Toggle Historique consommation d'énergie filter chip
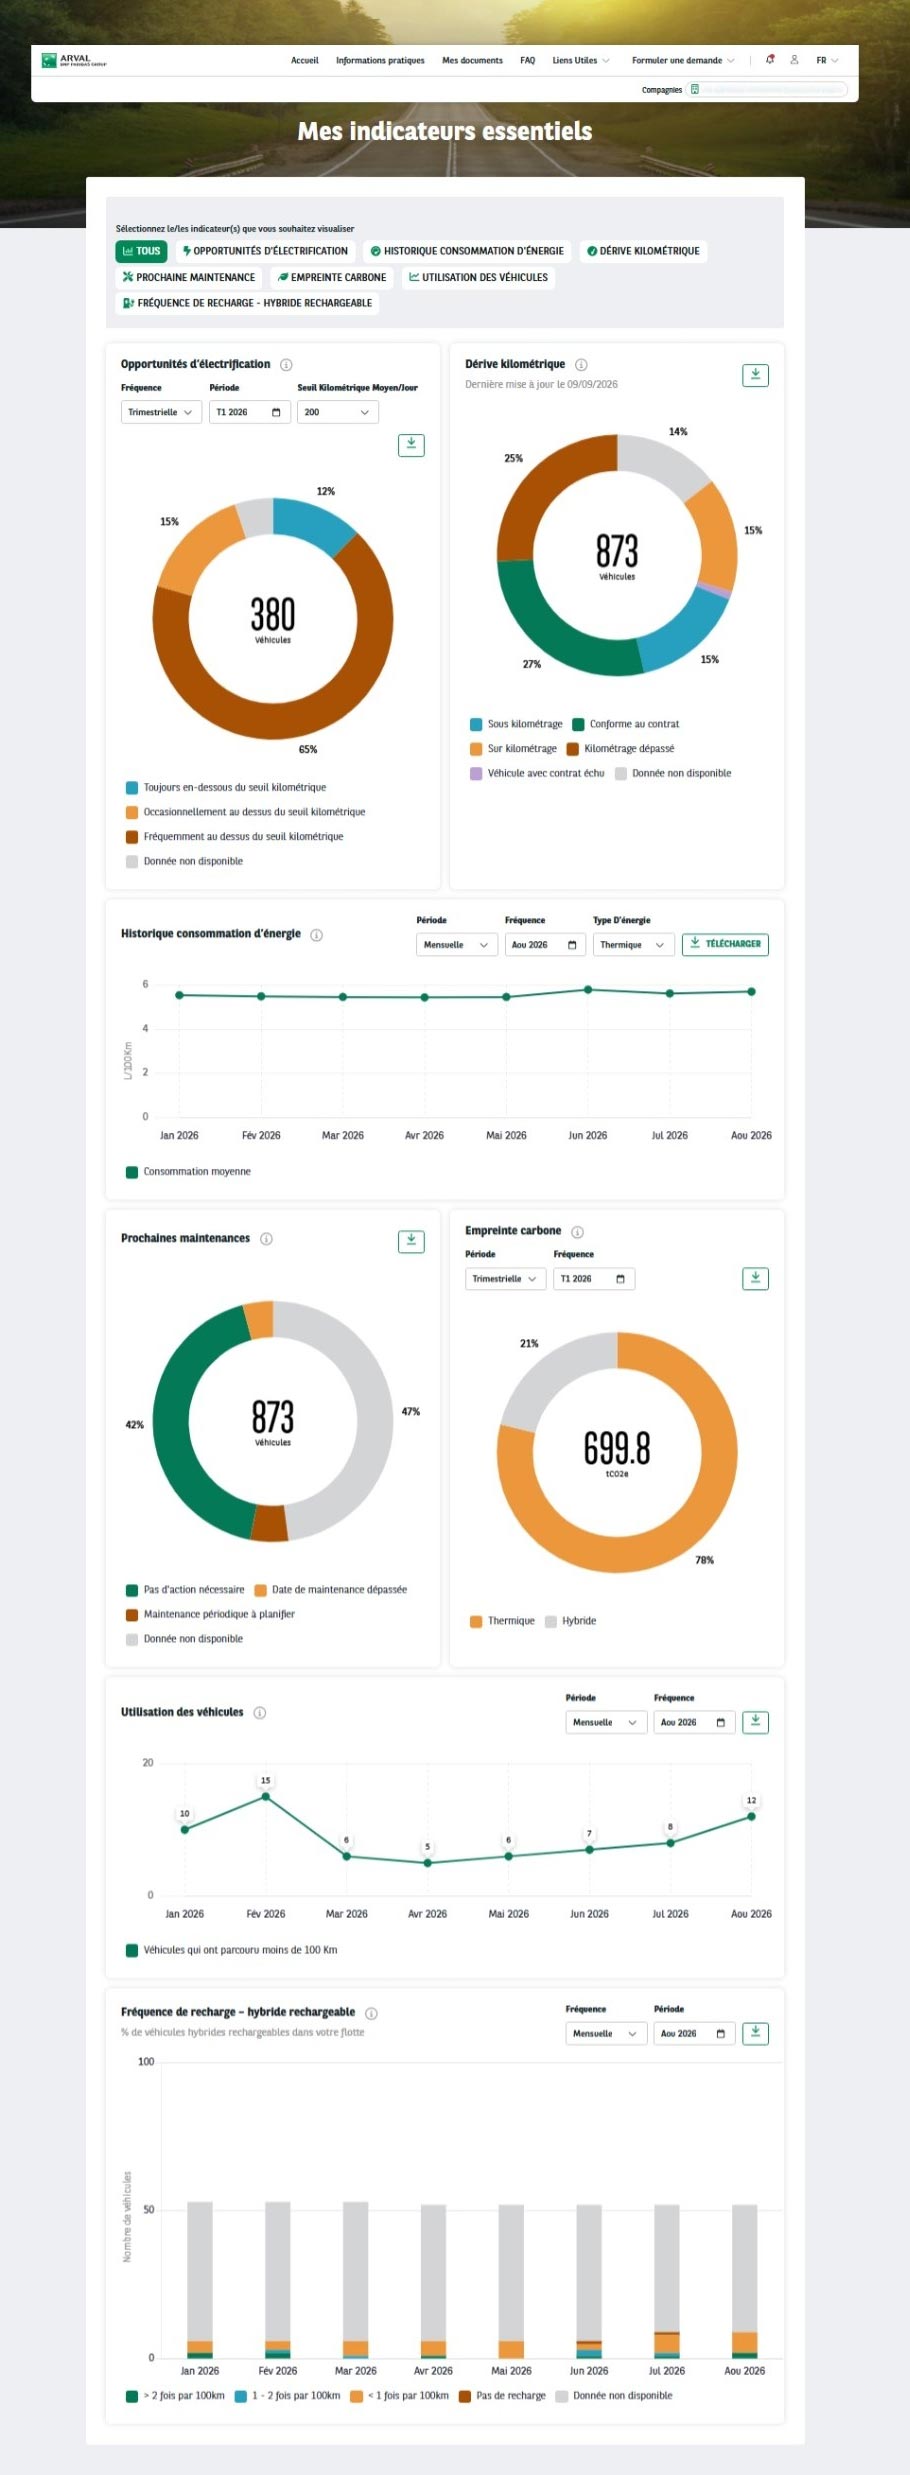Image resolution: width=910 pixels, height=2475 pixels. tap(467, 251)
